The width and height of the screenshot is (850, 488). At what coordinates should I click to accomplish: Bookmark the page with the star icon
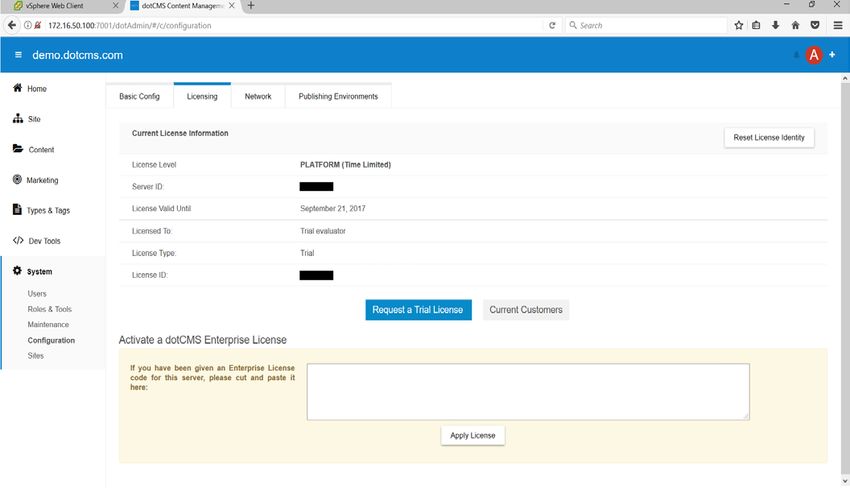point(738,25)
